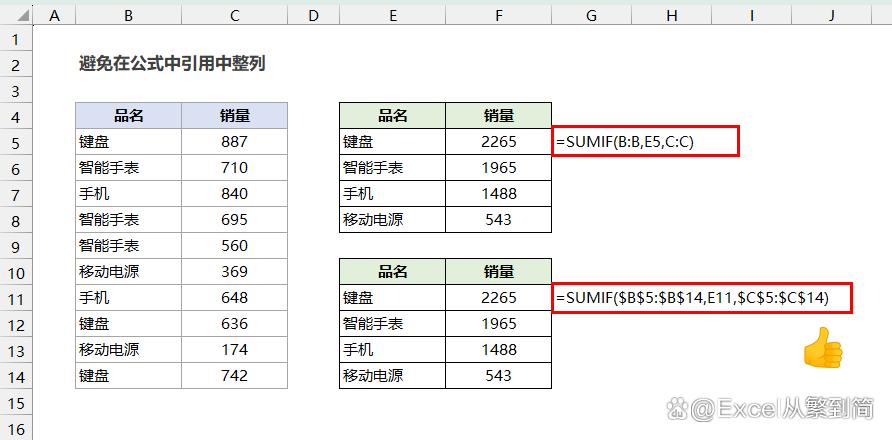The height and width of the screenshot is (440, 892).
Task: Click the title cell about avoiding whole-column references
Action: [172, 64]
